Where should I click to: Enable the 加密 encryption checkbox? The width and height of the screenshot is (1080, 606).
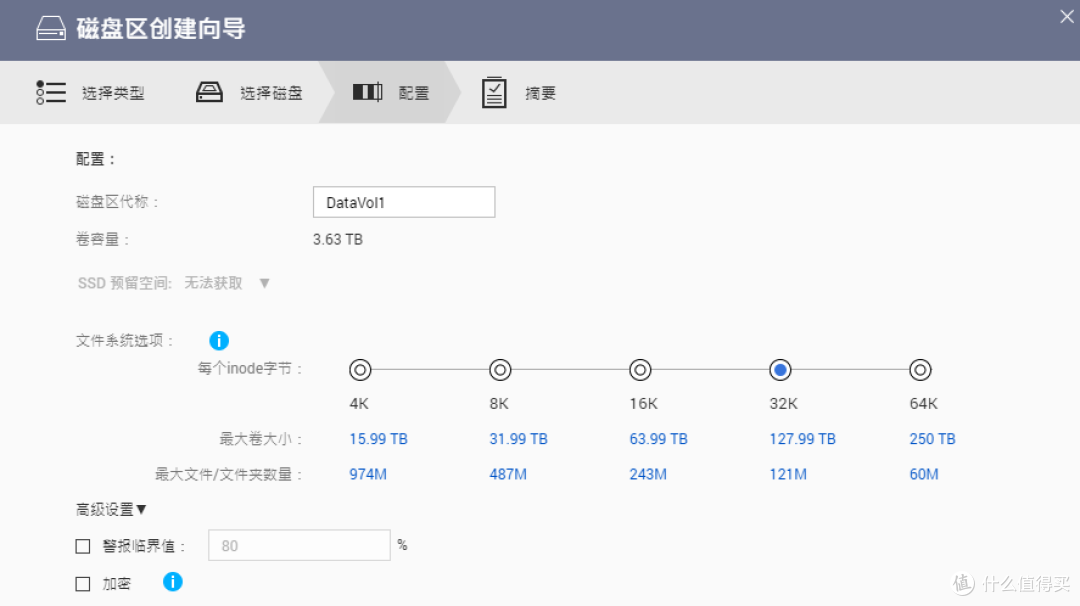(x=83, y=584)
